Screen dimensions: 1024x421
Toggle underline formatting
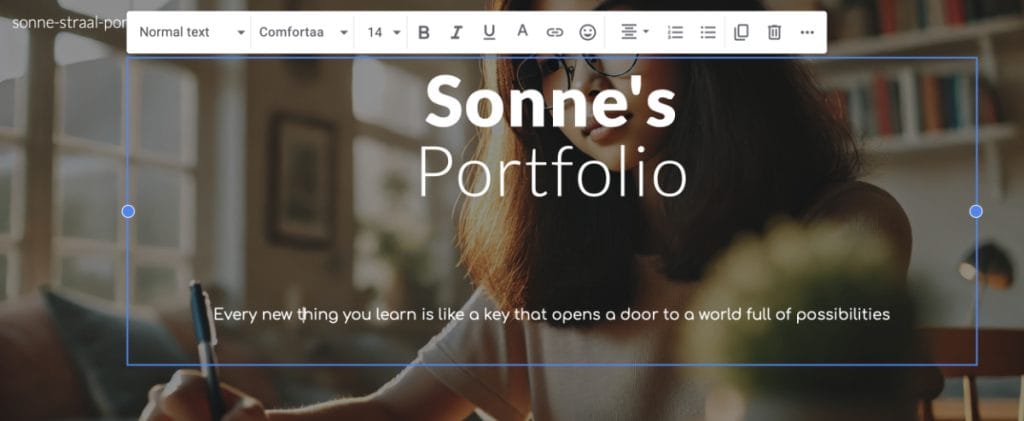489,32
